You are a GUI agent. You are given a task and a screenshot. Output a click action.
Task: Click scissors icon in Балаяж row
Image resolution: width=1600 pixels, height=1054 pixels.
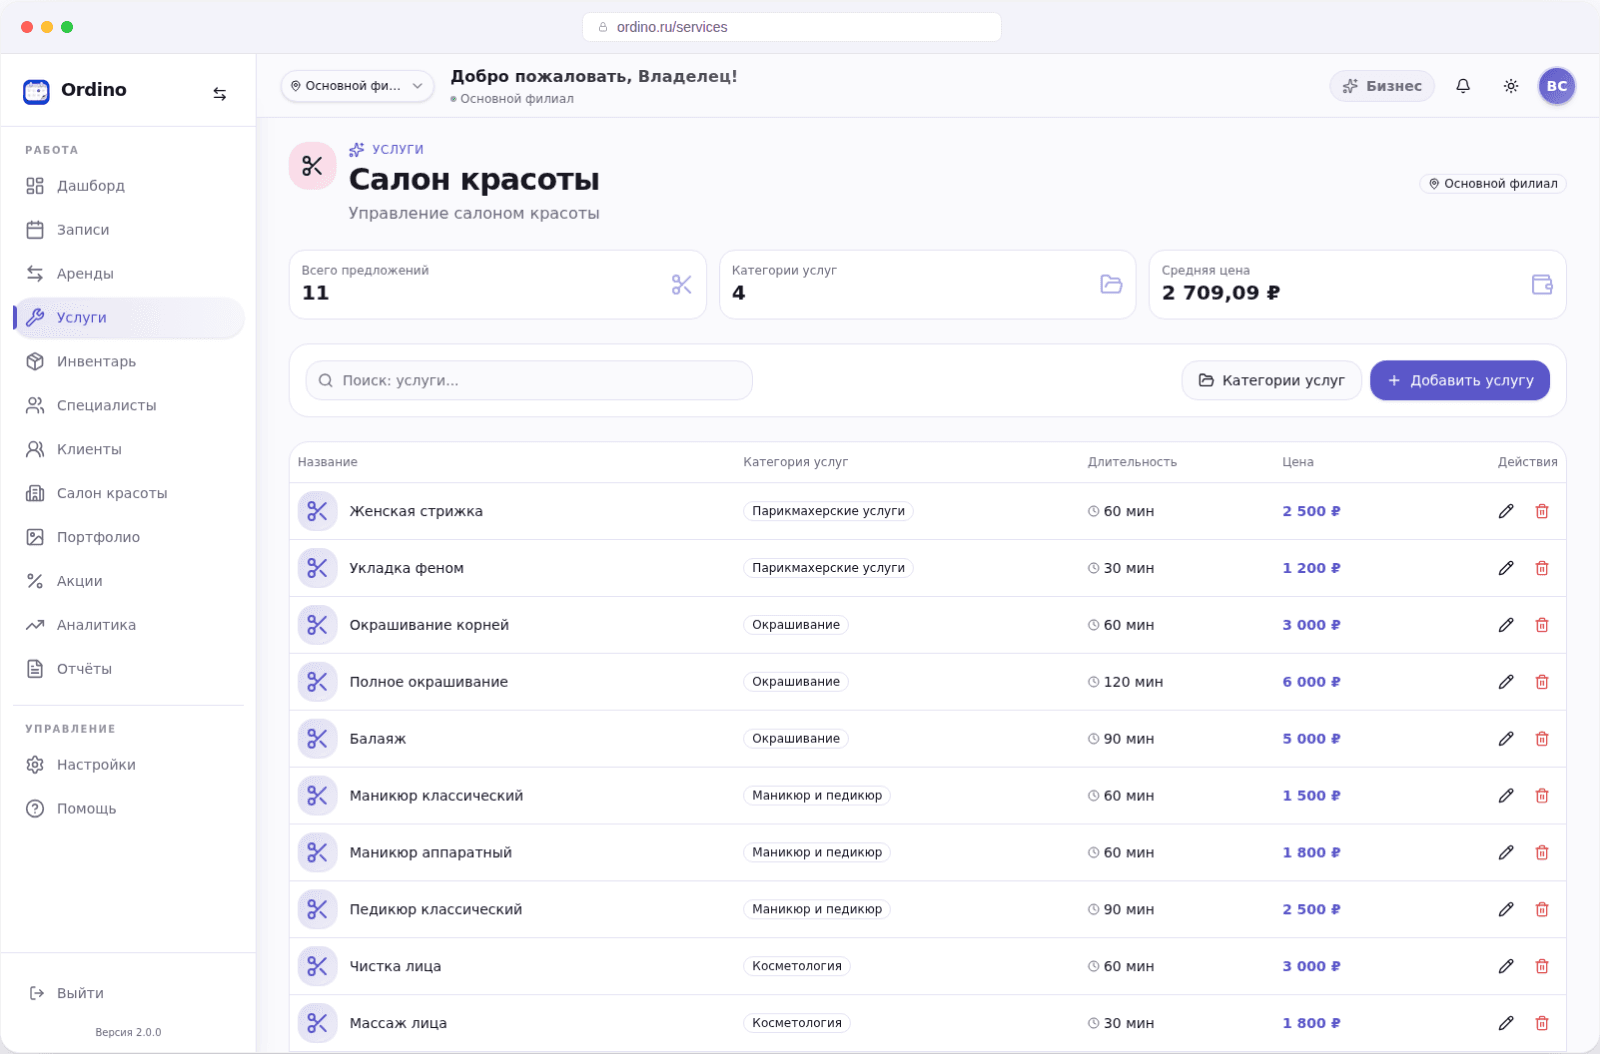(317, 739)
